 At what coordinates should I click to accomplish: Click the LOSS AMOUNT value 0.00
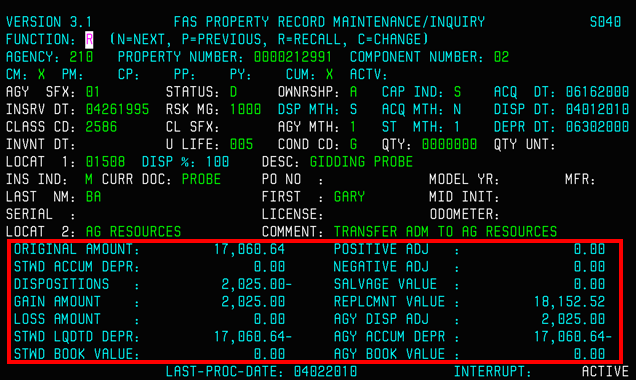pos(269,319)
